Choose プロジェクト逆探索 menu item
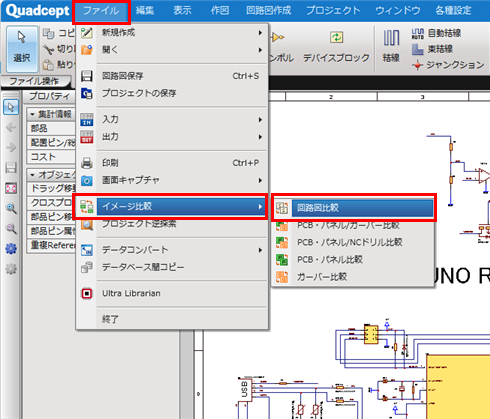The image size is (490, 419). [172, 224]
